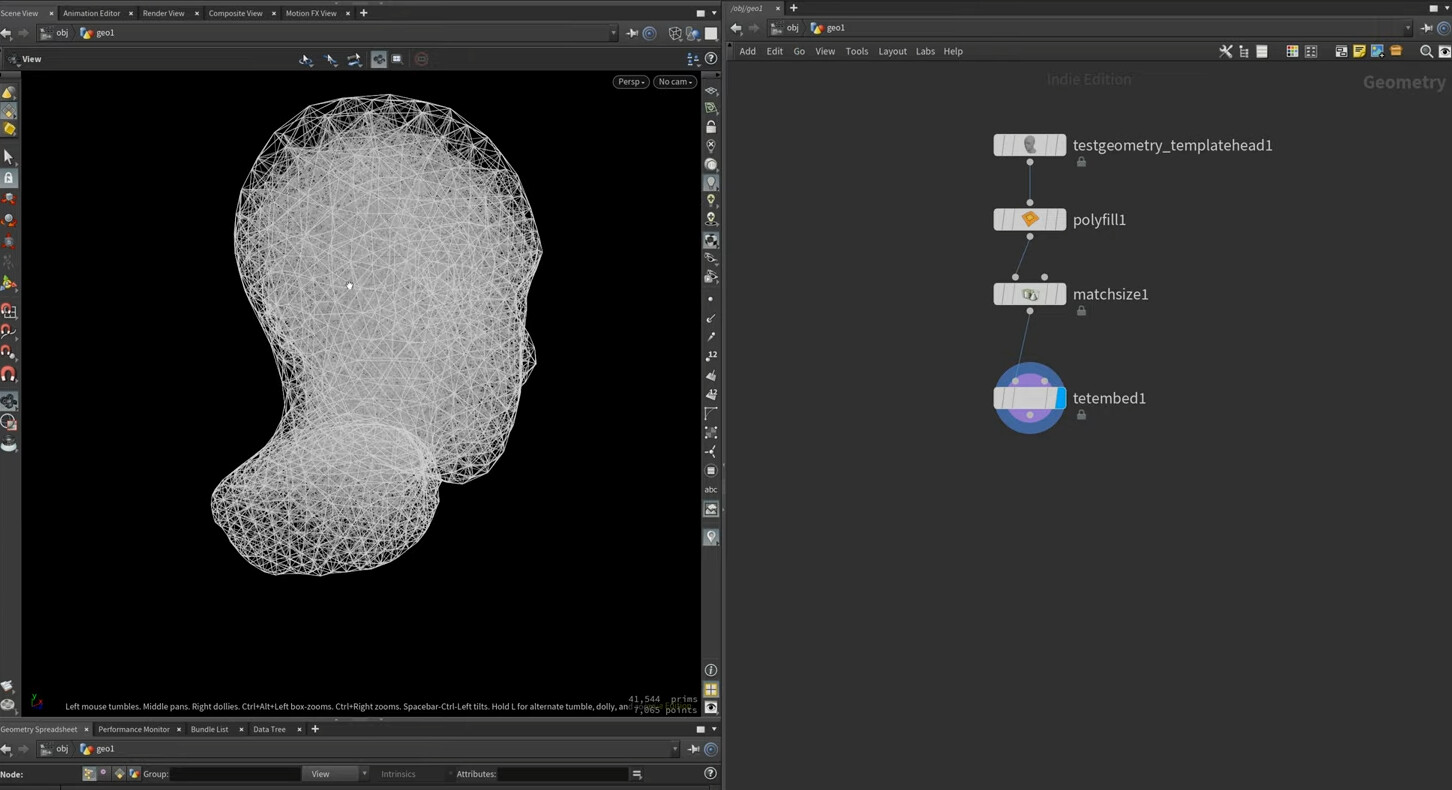Click the attribute filter list icon
This screenshot has height=790, width=1452.
(637, 774)
